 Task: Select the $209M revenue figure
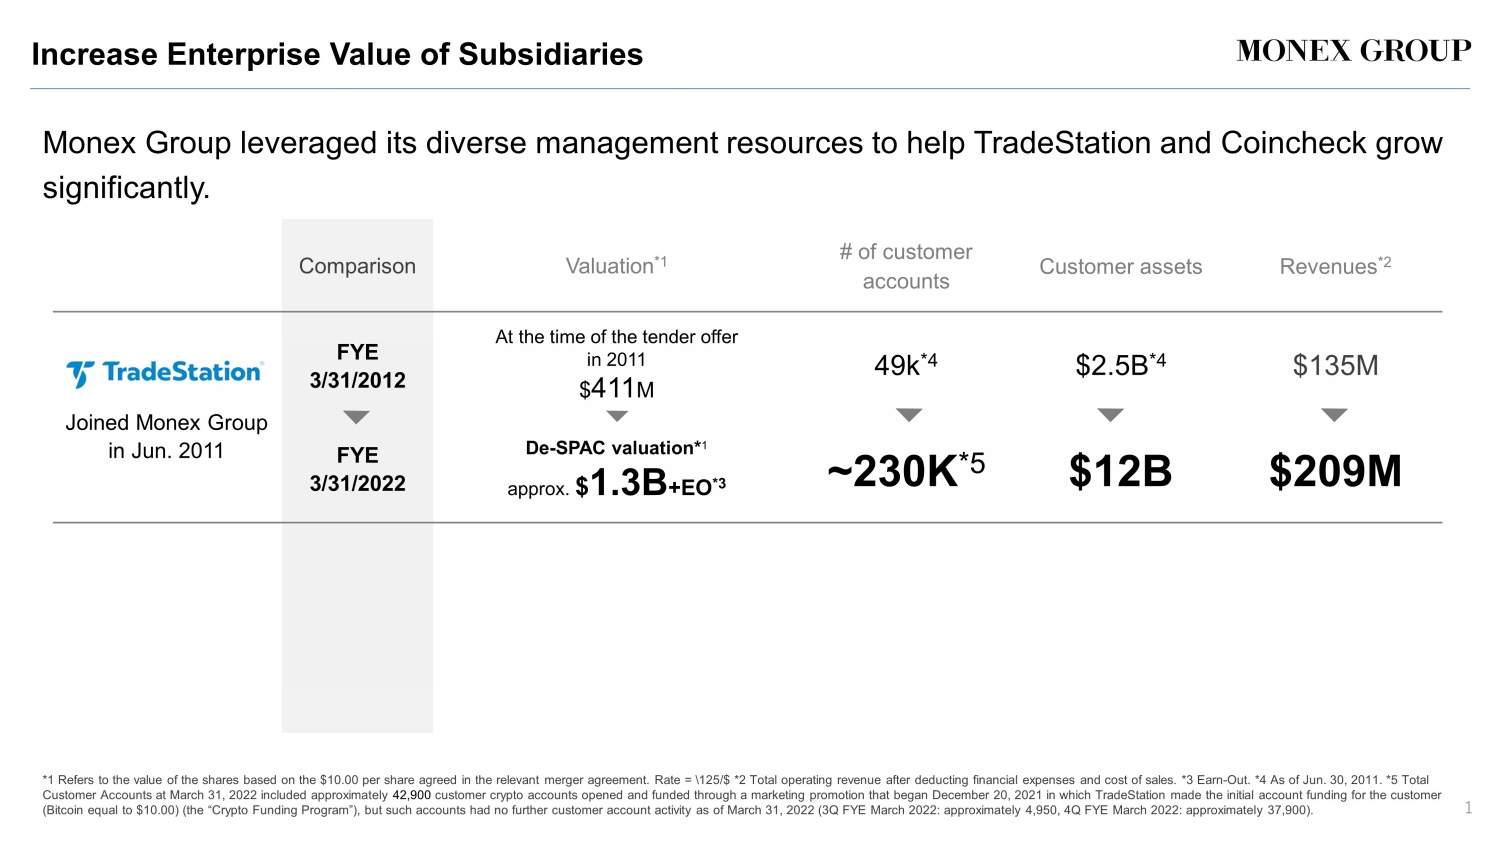click(x=1335, y=471)
